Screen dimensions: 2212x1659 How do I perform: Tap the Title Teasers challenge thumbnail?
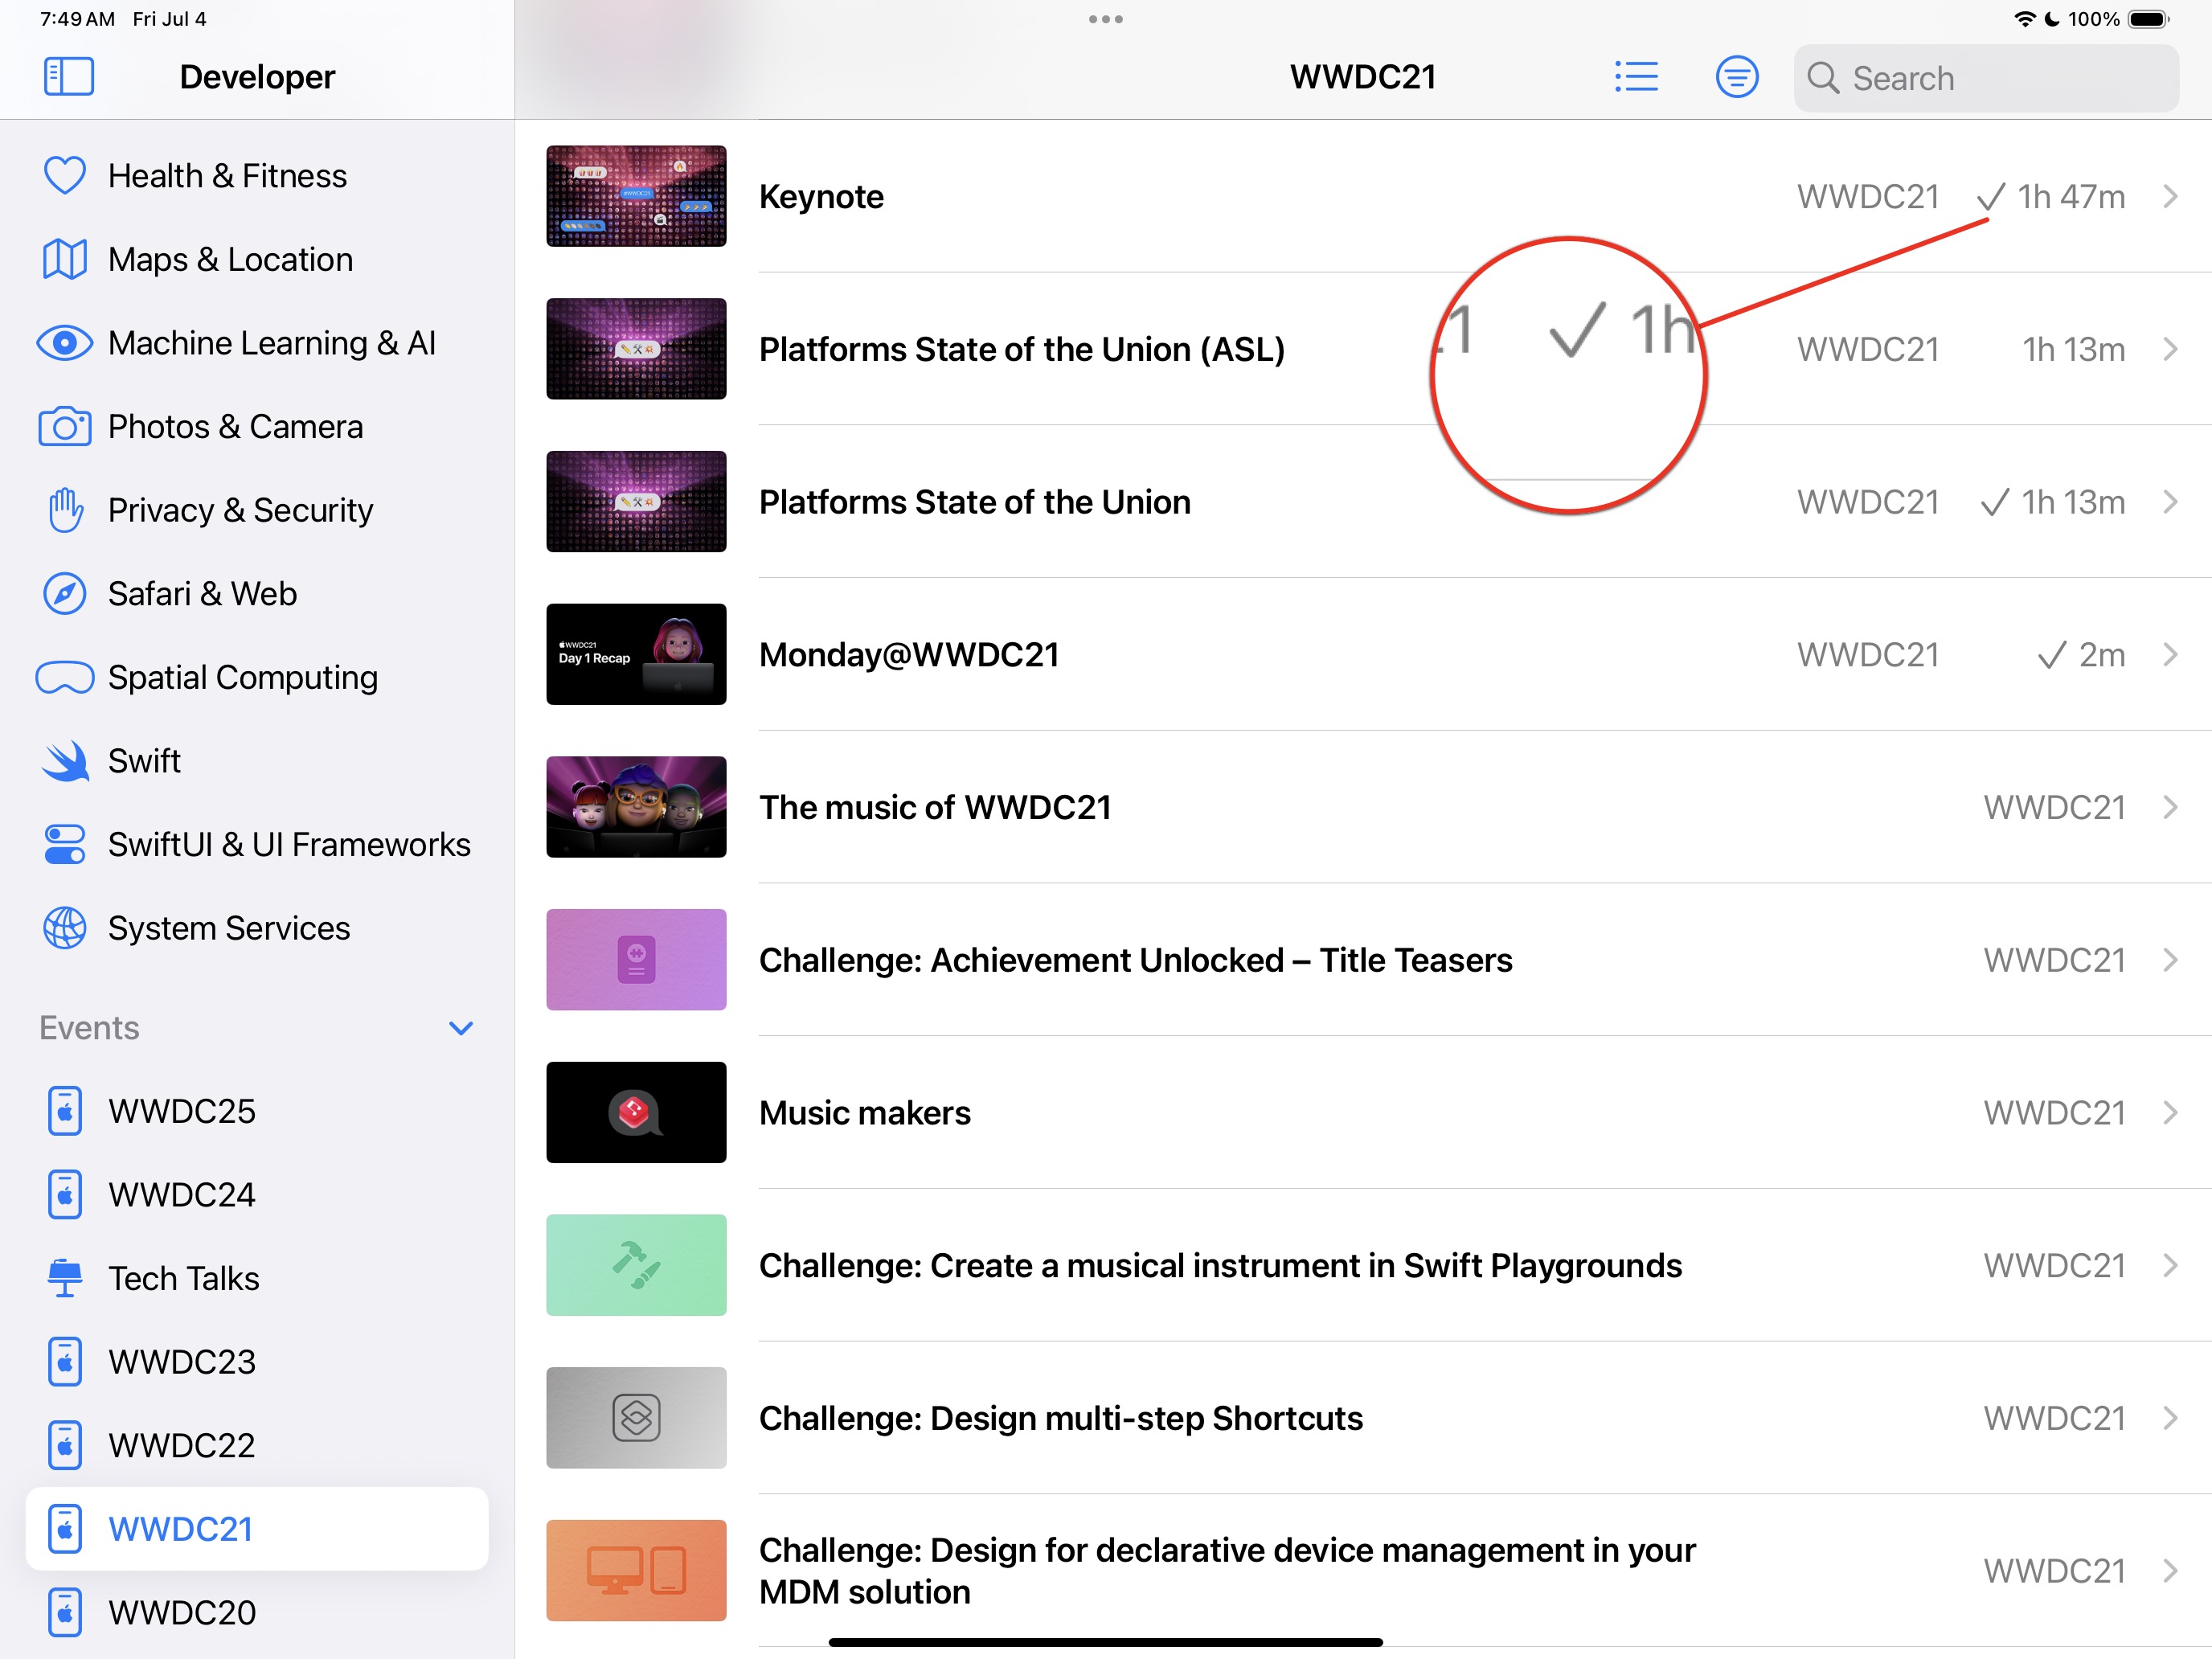tap(636, 960)
